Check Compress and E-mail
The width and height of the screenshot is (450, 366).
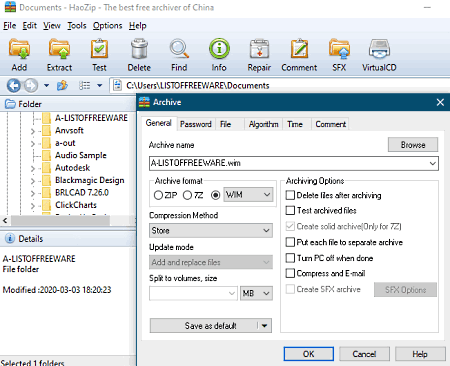(290, 273)
